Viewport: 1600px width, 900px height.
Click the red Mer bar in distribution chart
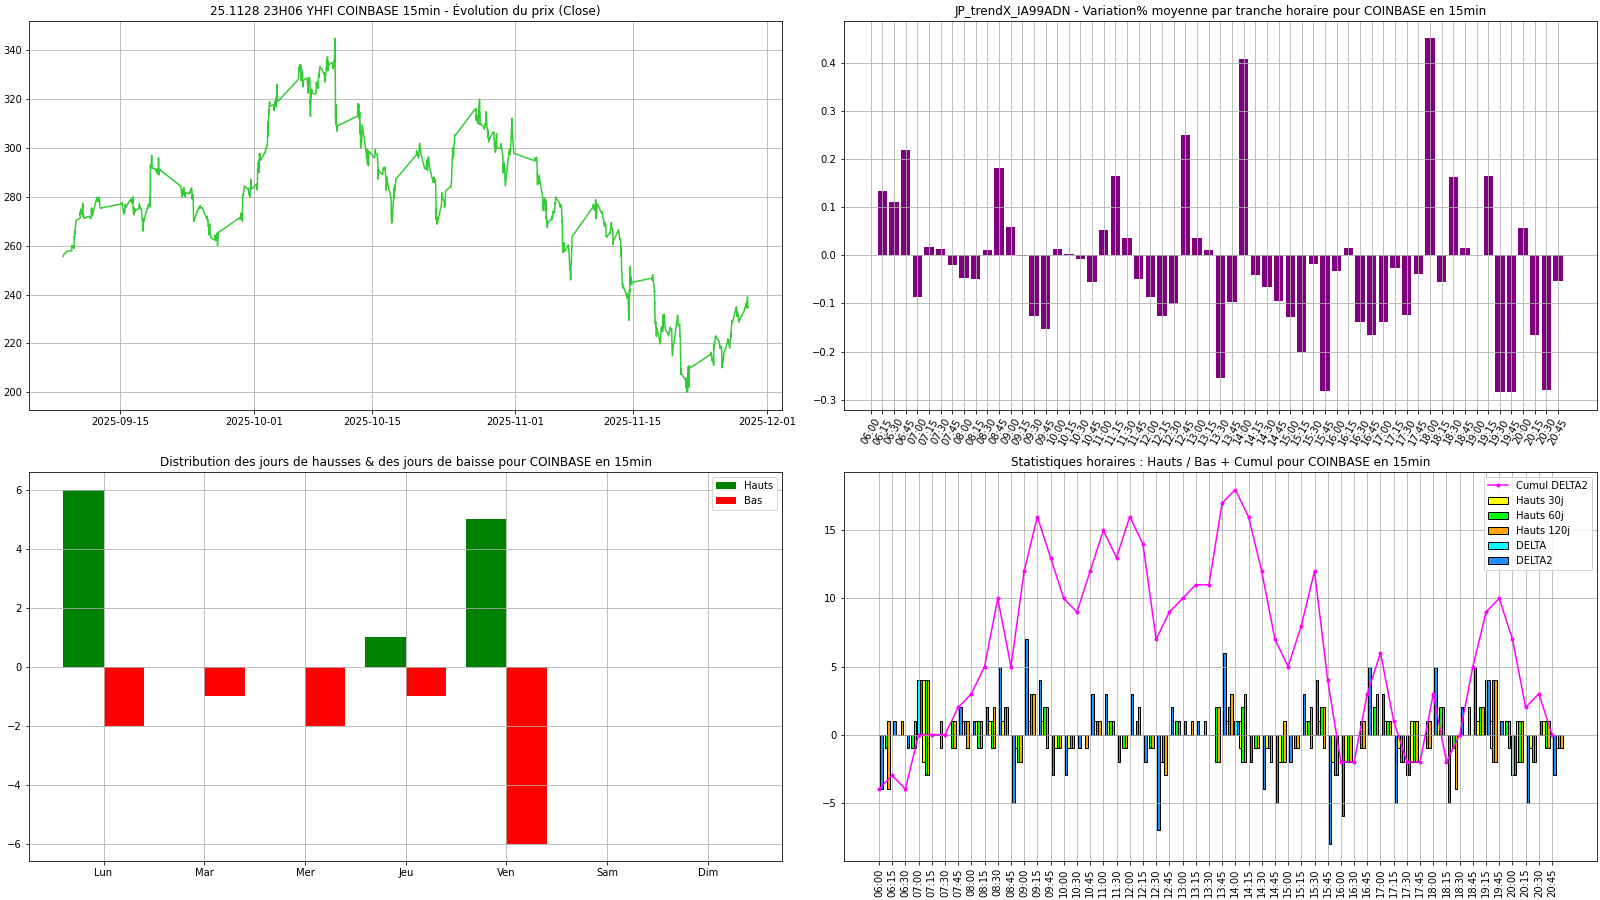325,696
